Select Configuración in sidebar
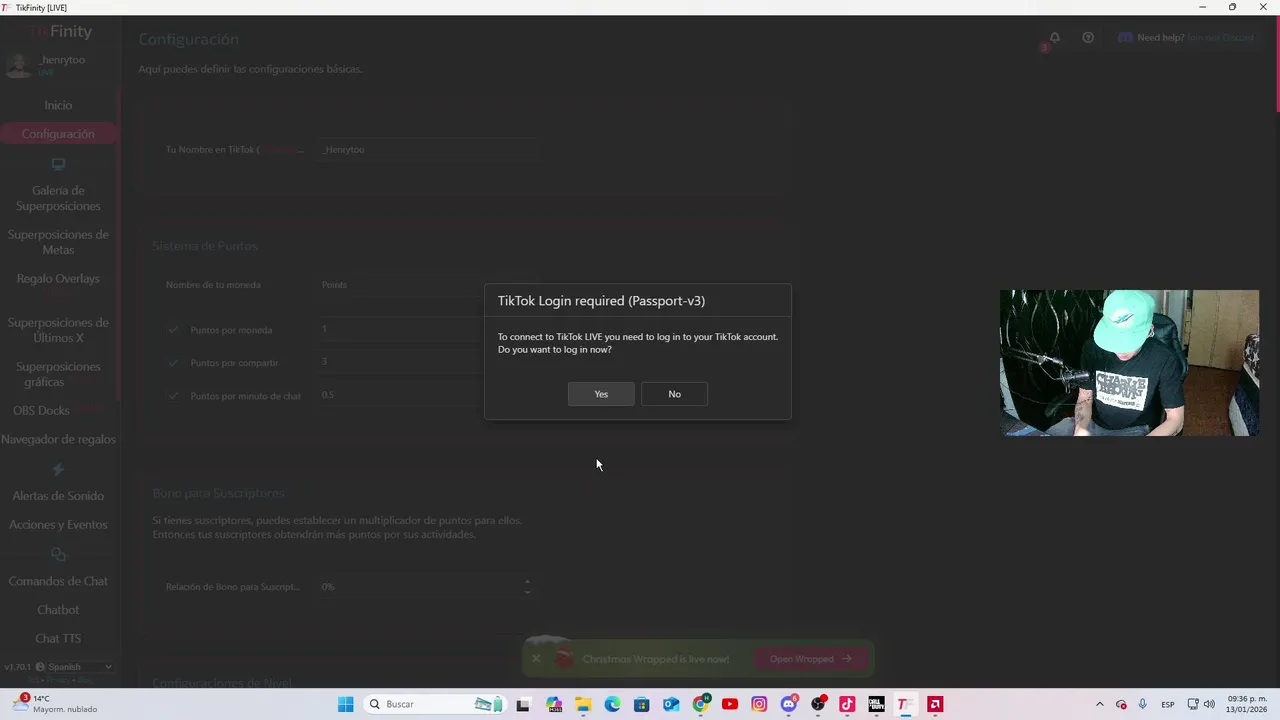This screenshot has height=720, width=1280. [x=58, y=134]
